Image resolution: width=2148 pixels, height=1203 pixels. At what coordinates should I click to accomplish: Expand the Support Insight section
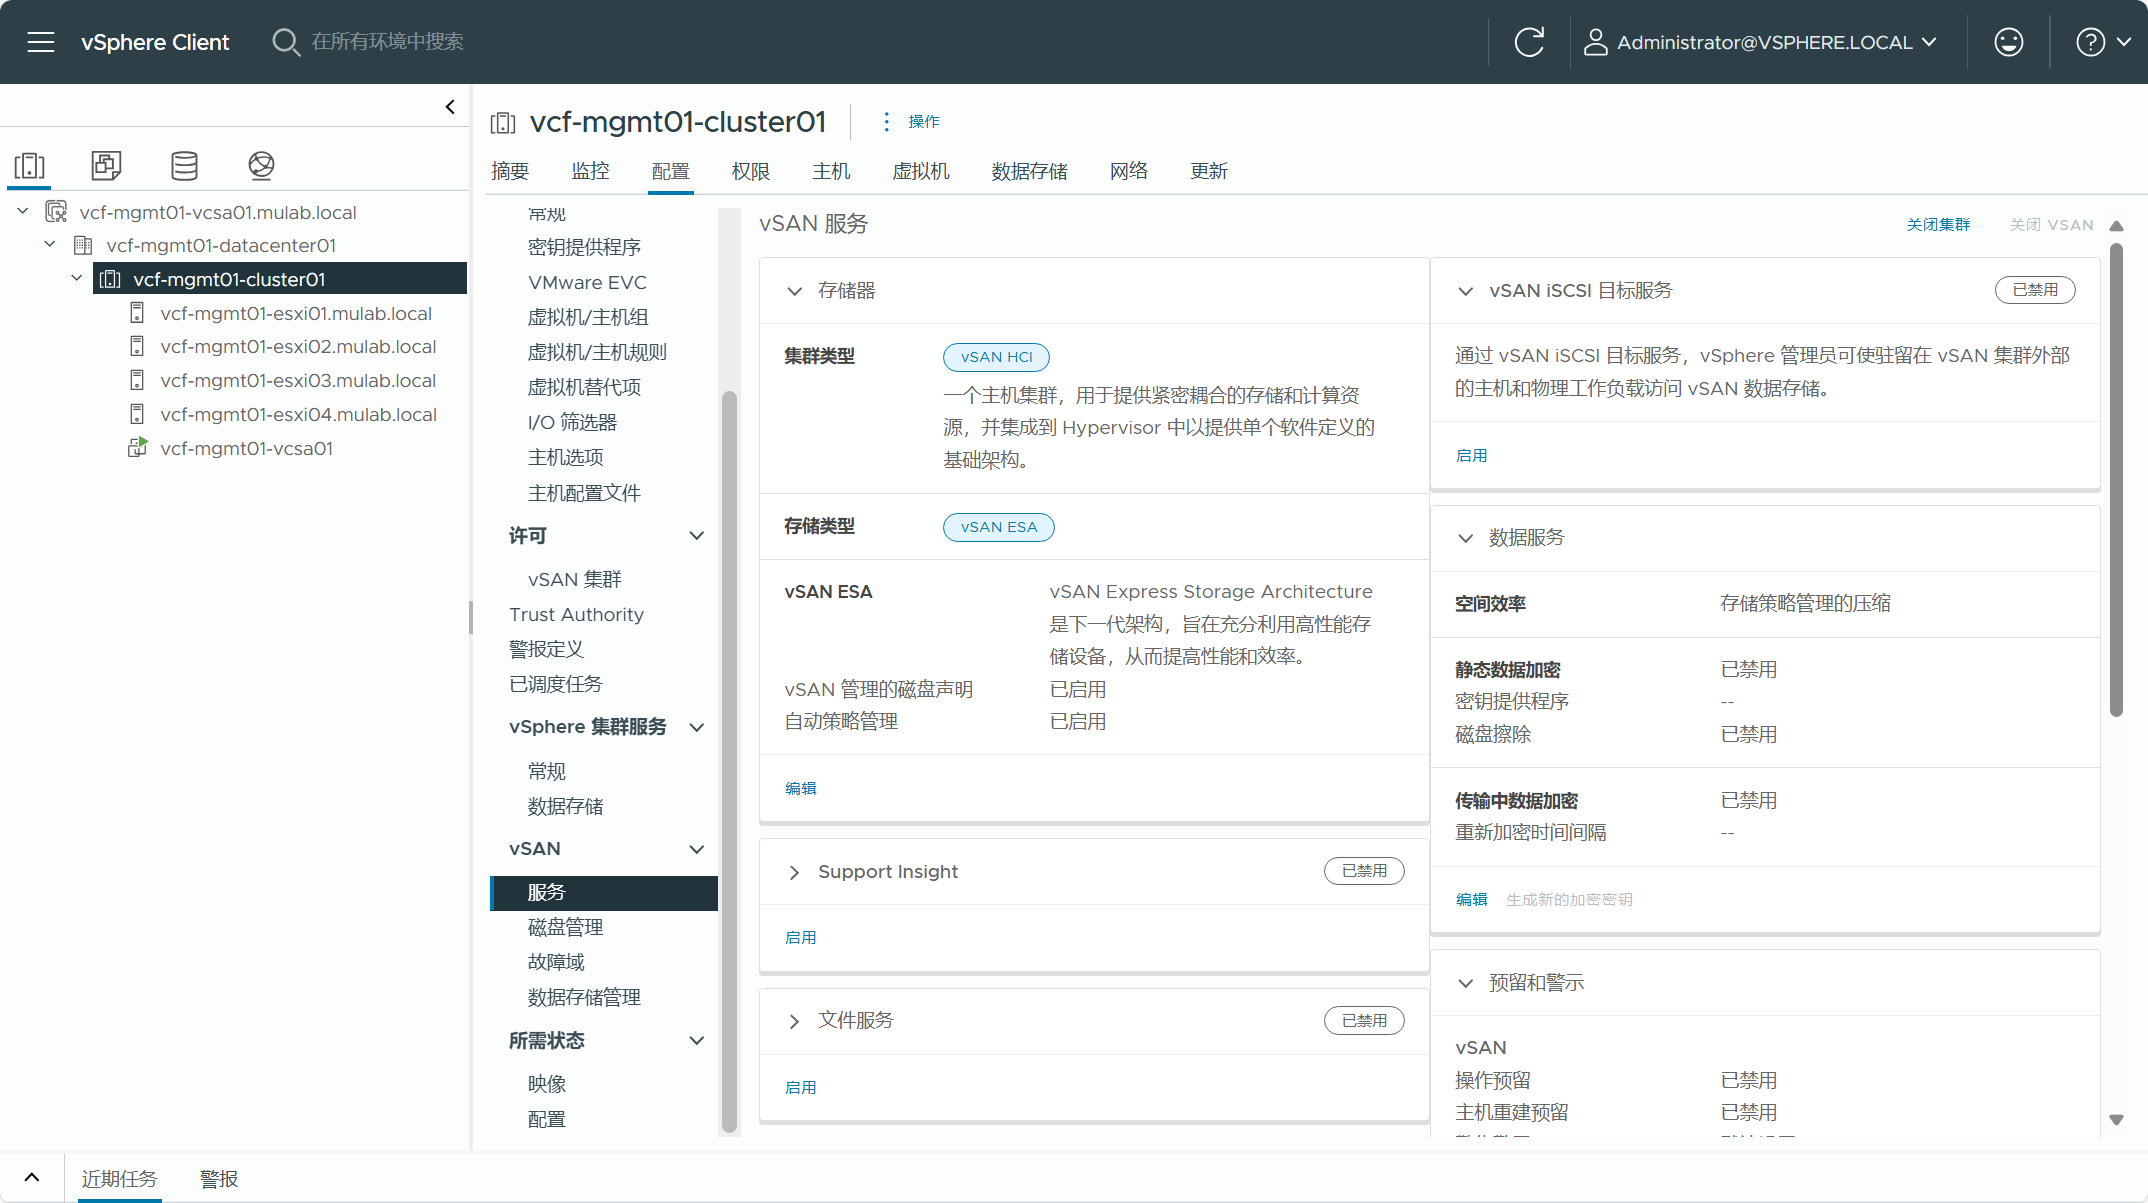[x=794, y=872]
